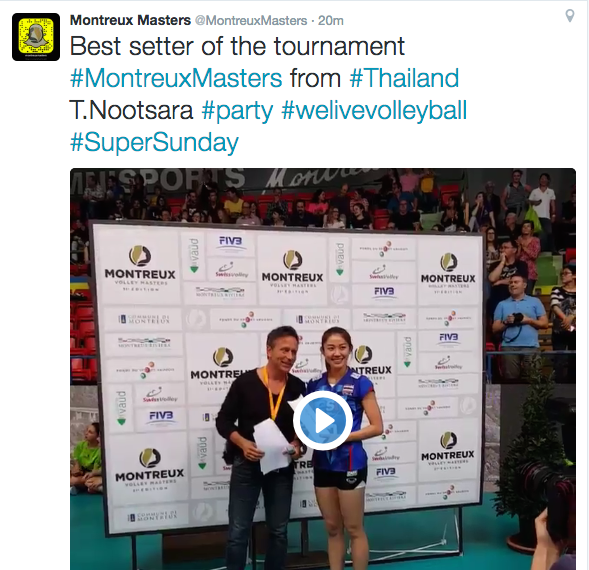
Task: Open the @MontreuxMasters handle link
Action: (251, 21)
